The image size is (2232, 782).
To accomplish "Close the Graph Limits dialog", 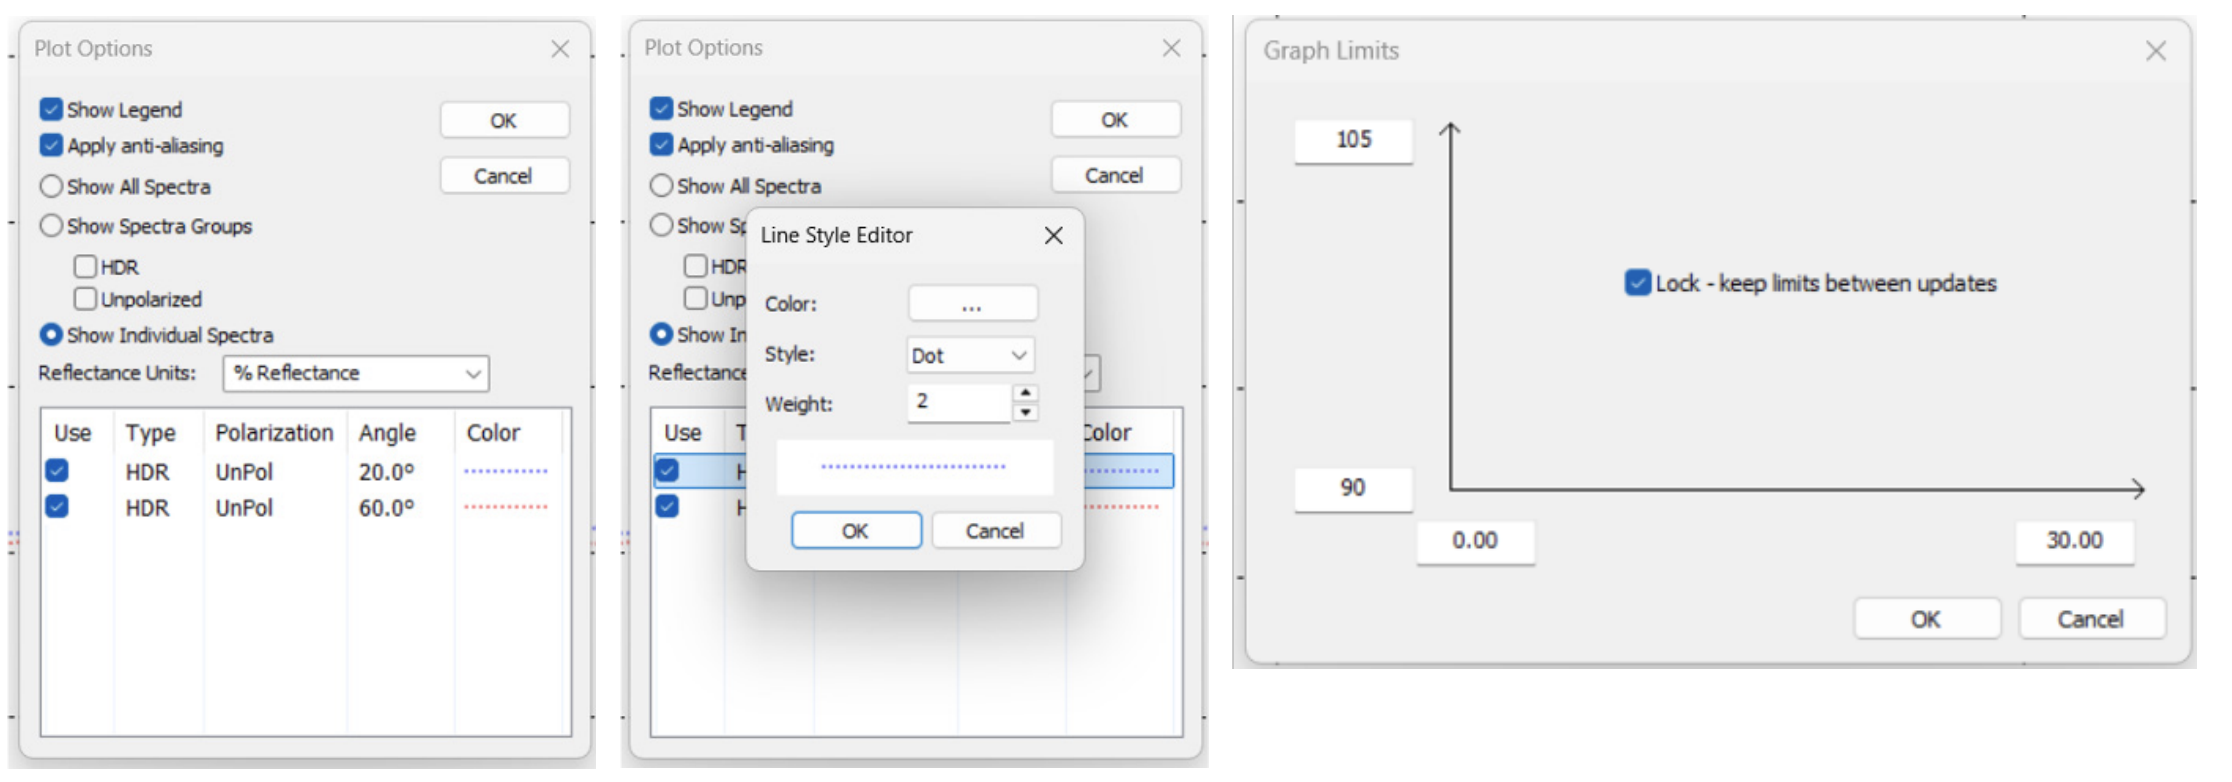I will tap(2155, 51).
